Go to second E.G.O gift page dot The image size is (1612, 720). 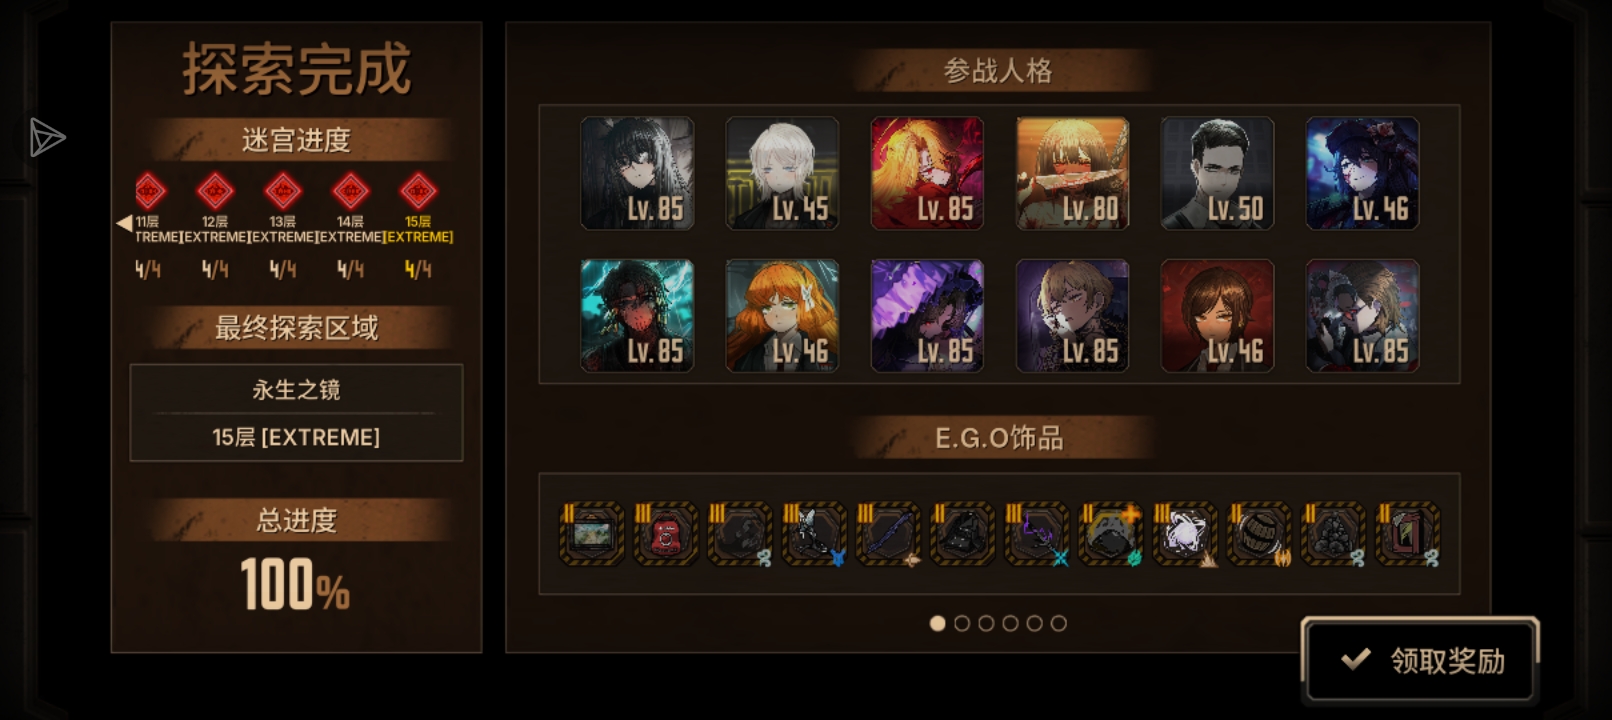coord(962,623)
